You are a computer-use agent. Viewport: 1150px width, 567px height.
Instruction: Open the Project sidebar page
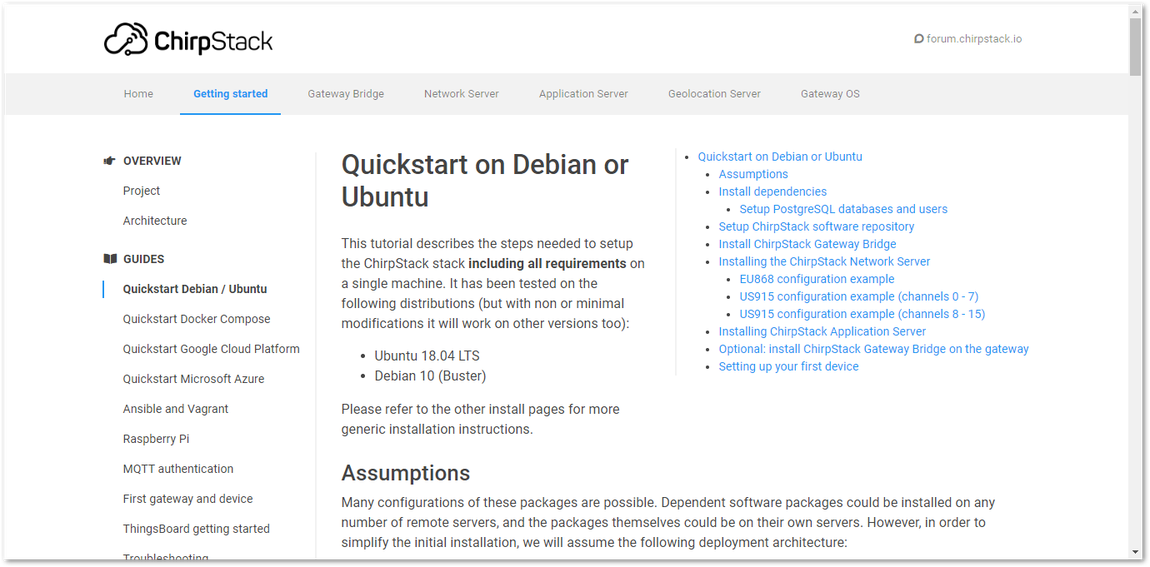[x=142, y=191]
